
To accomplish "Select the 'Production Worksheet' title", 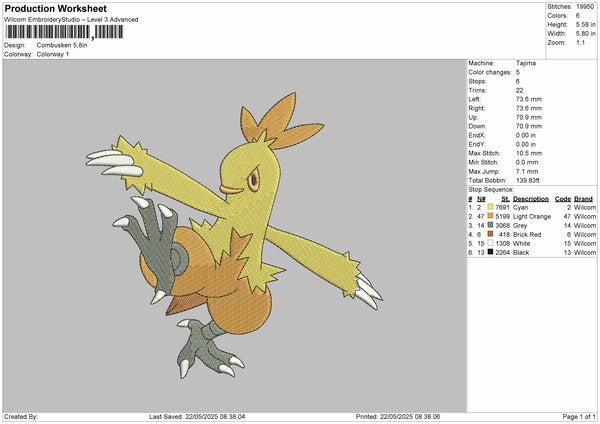I will [x=55, y=8].
